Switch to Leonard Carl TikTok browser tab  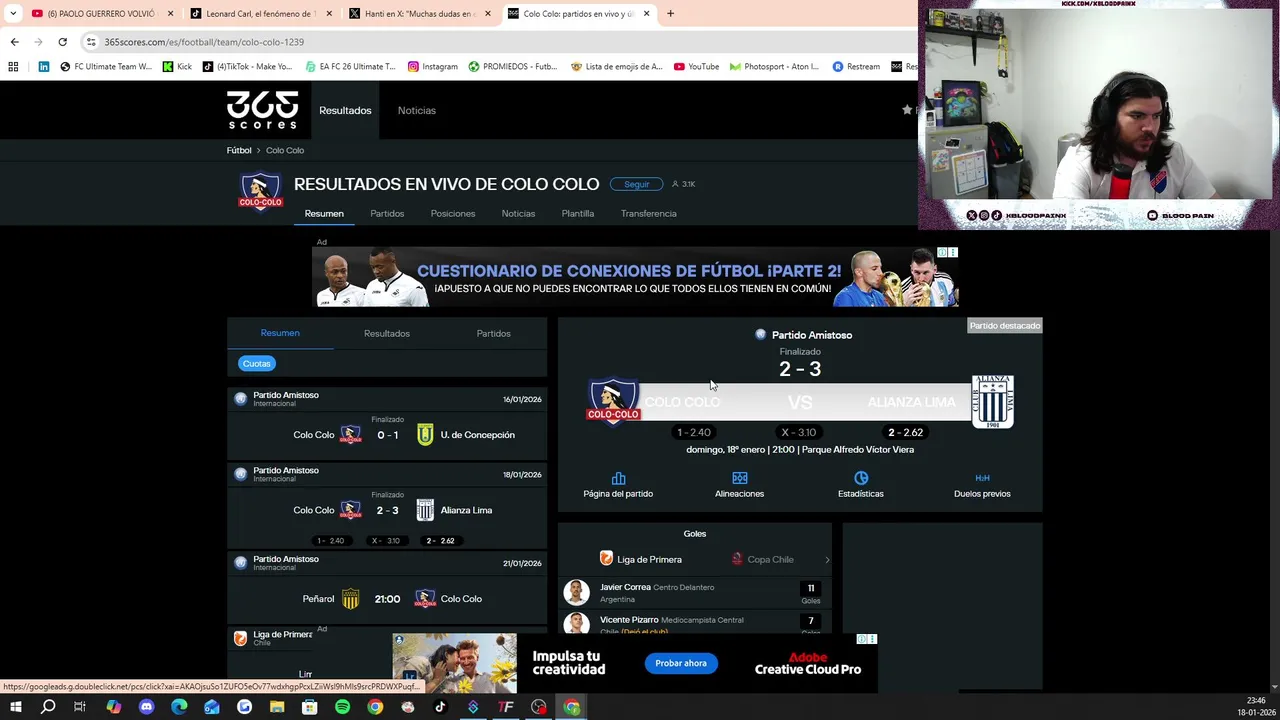260,14
